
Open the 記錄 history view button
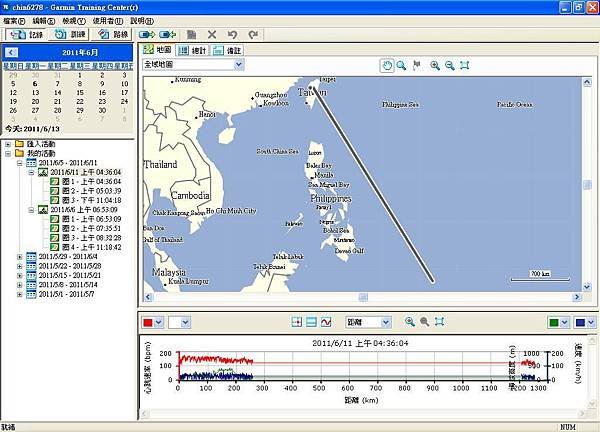tap(26, 35)
